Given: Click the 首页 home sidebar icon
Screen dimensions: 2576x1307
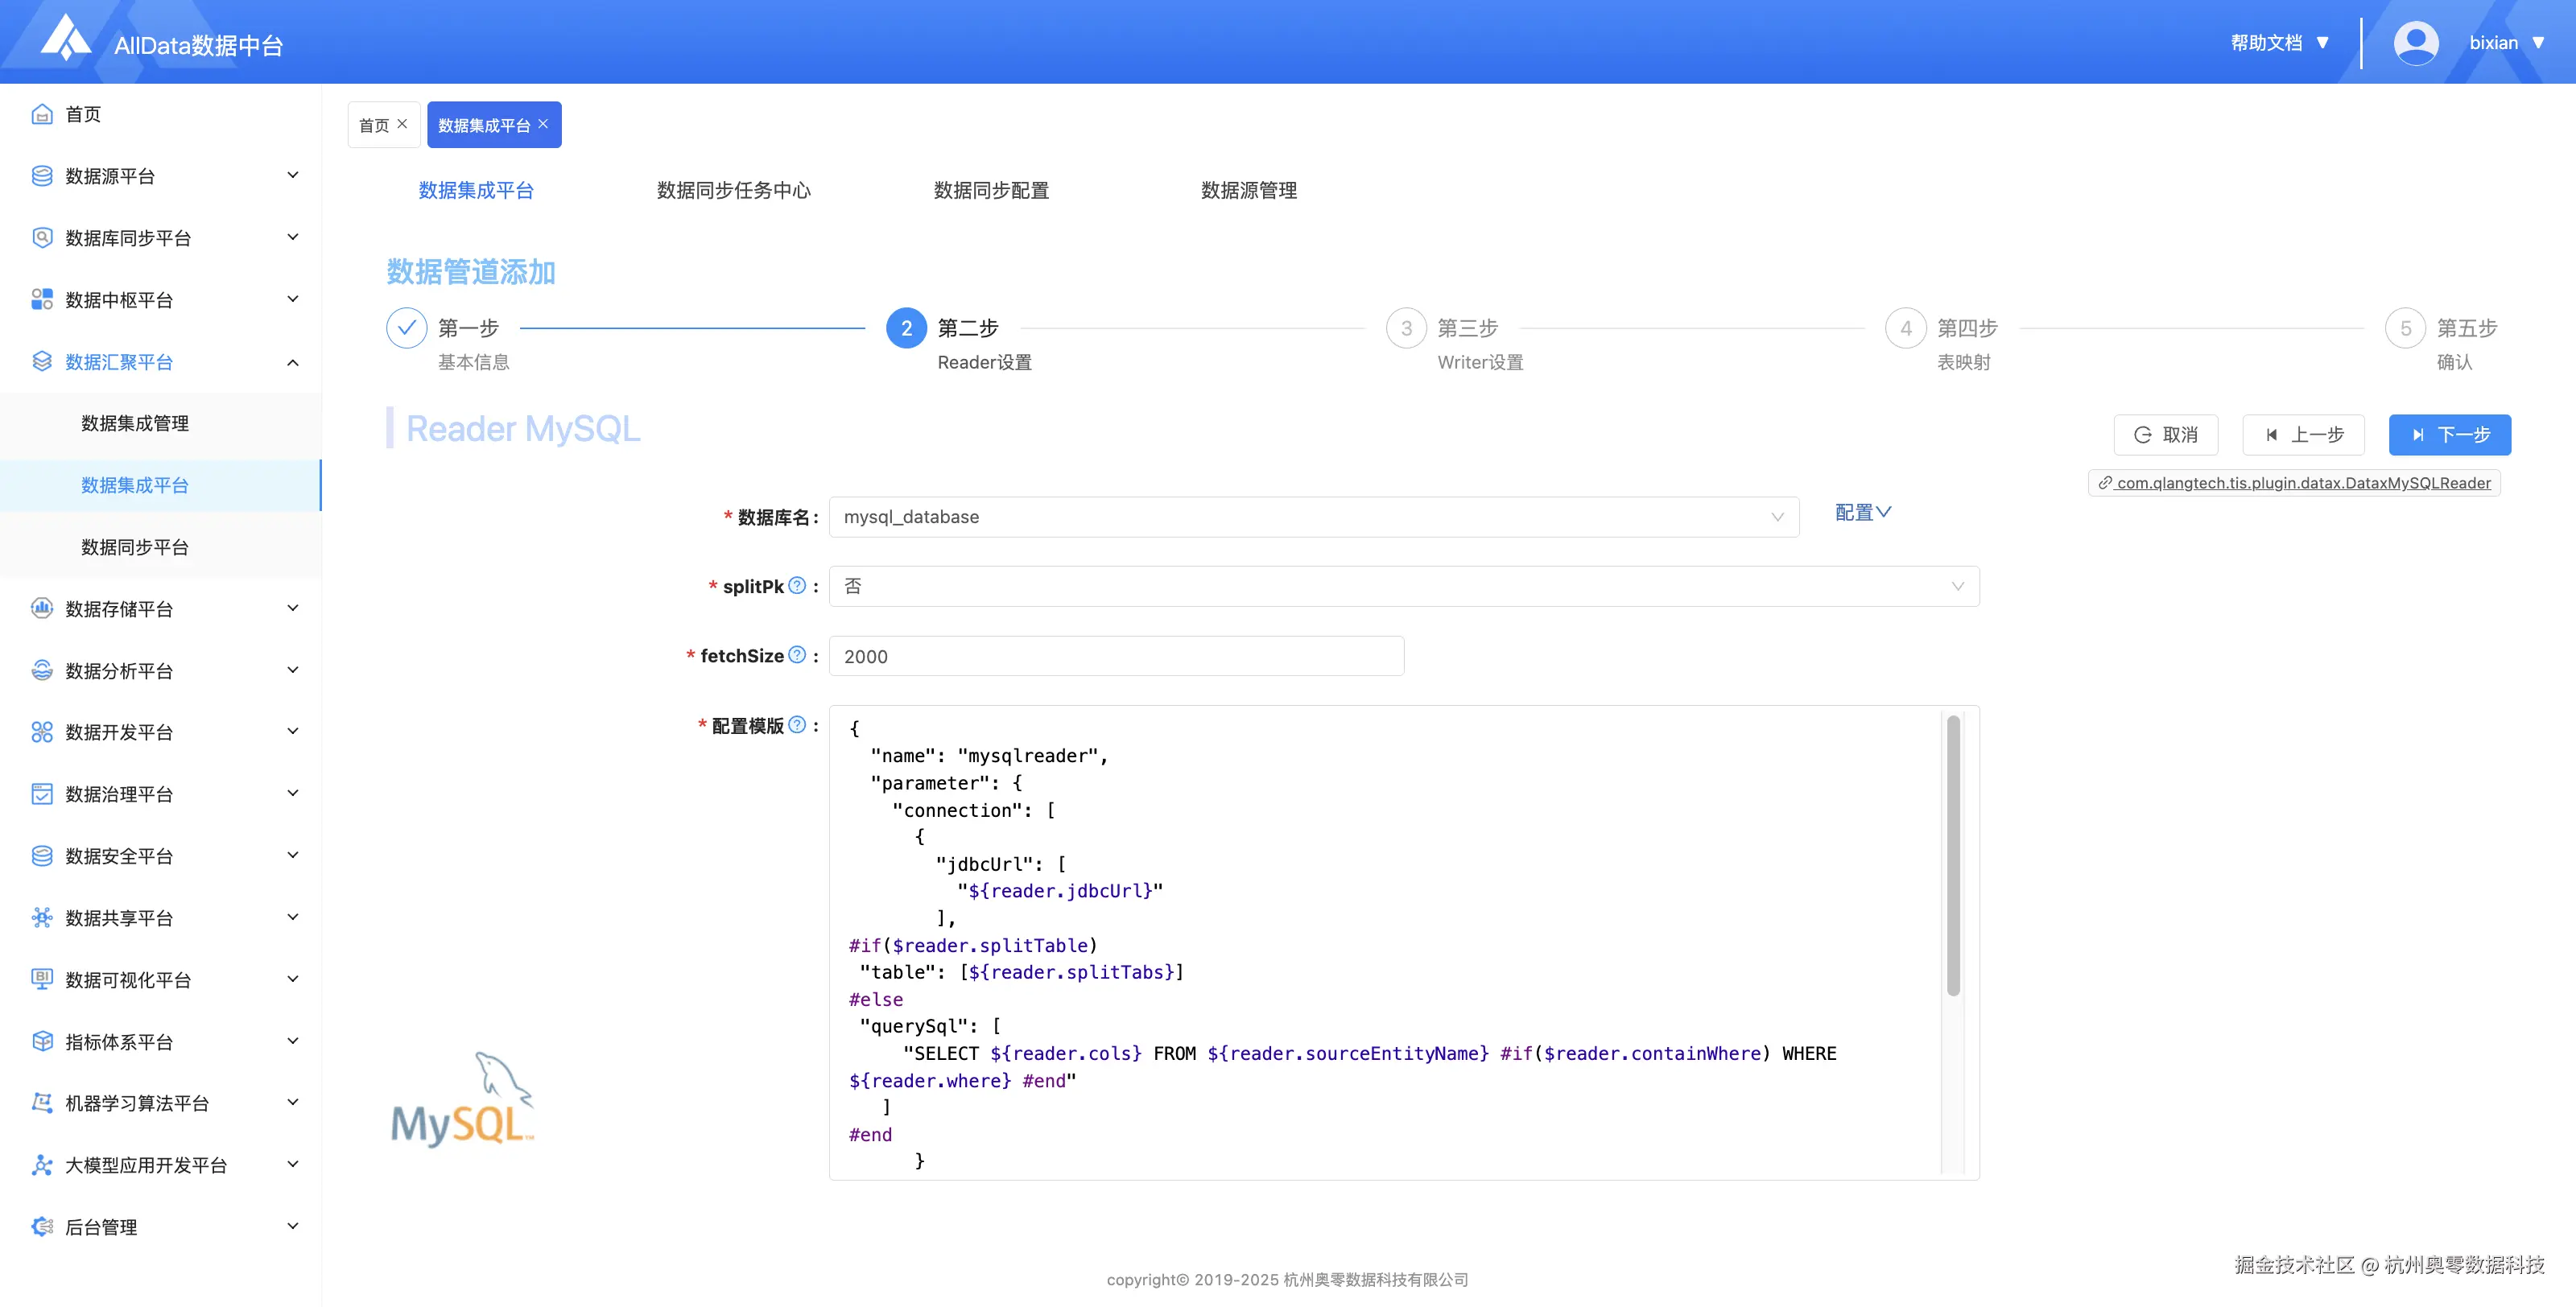Looking at the screenshot, I should click(41, 114).
